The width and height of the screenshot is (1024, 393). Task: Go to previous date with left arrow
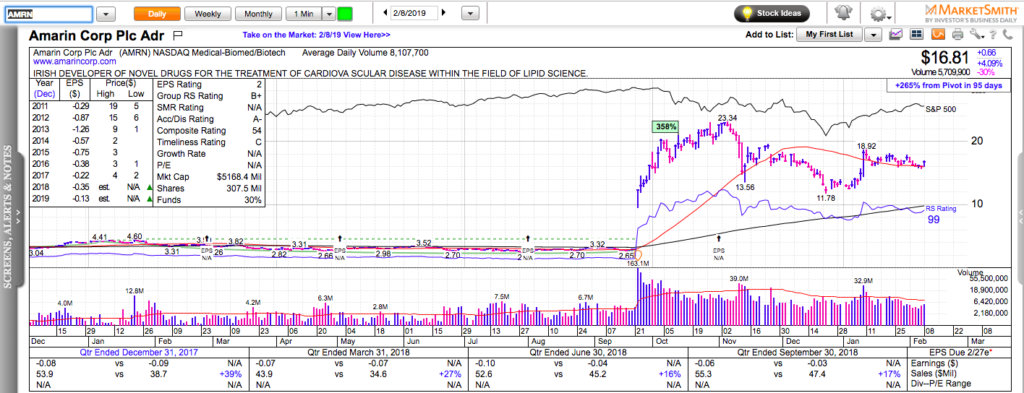click(x=384, y=13)
